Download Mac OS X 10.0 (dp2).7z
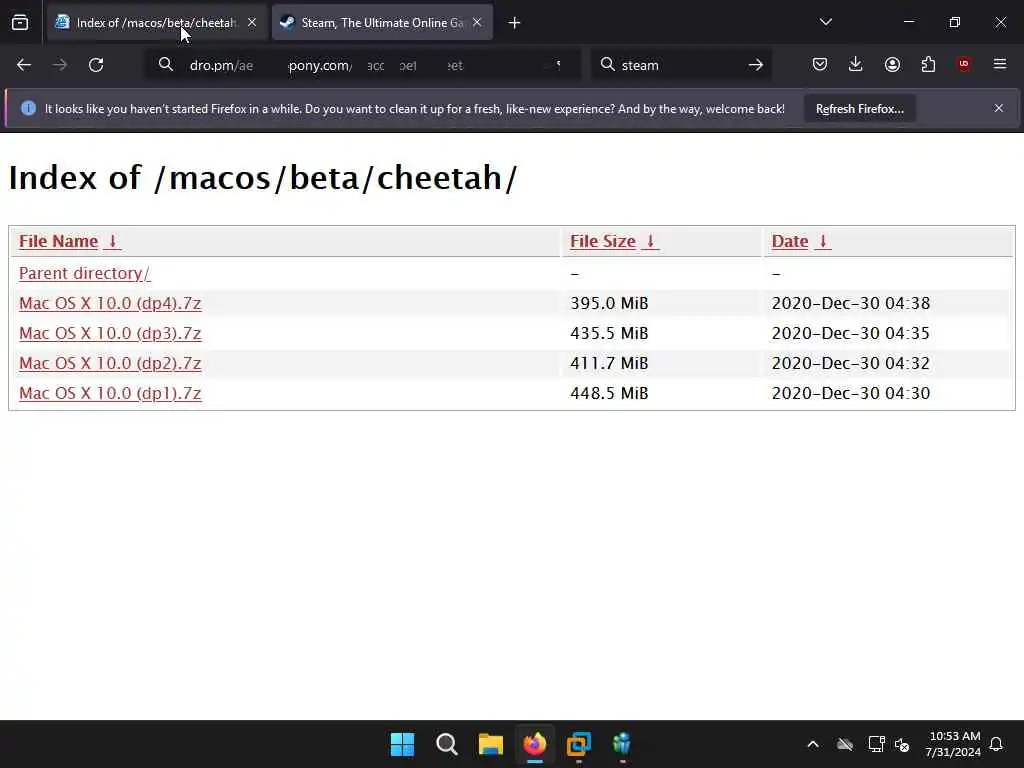This screenshot has height=768, width=1024. [110, 363]
